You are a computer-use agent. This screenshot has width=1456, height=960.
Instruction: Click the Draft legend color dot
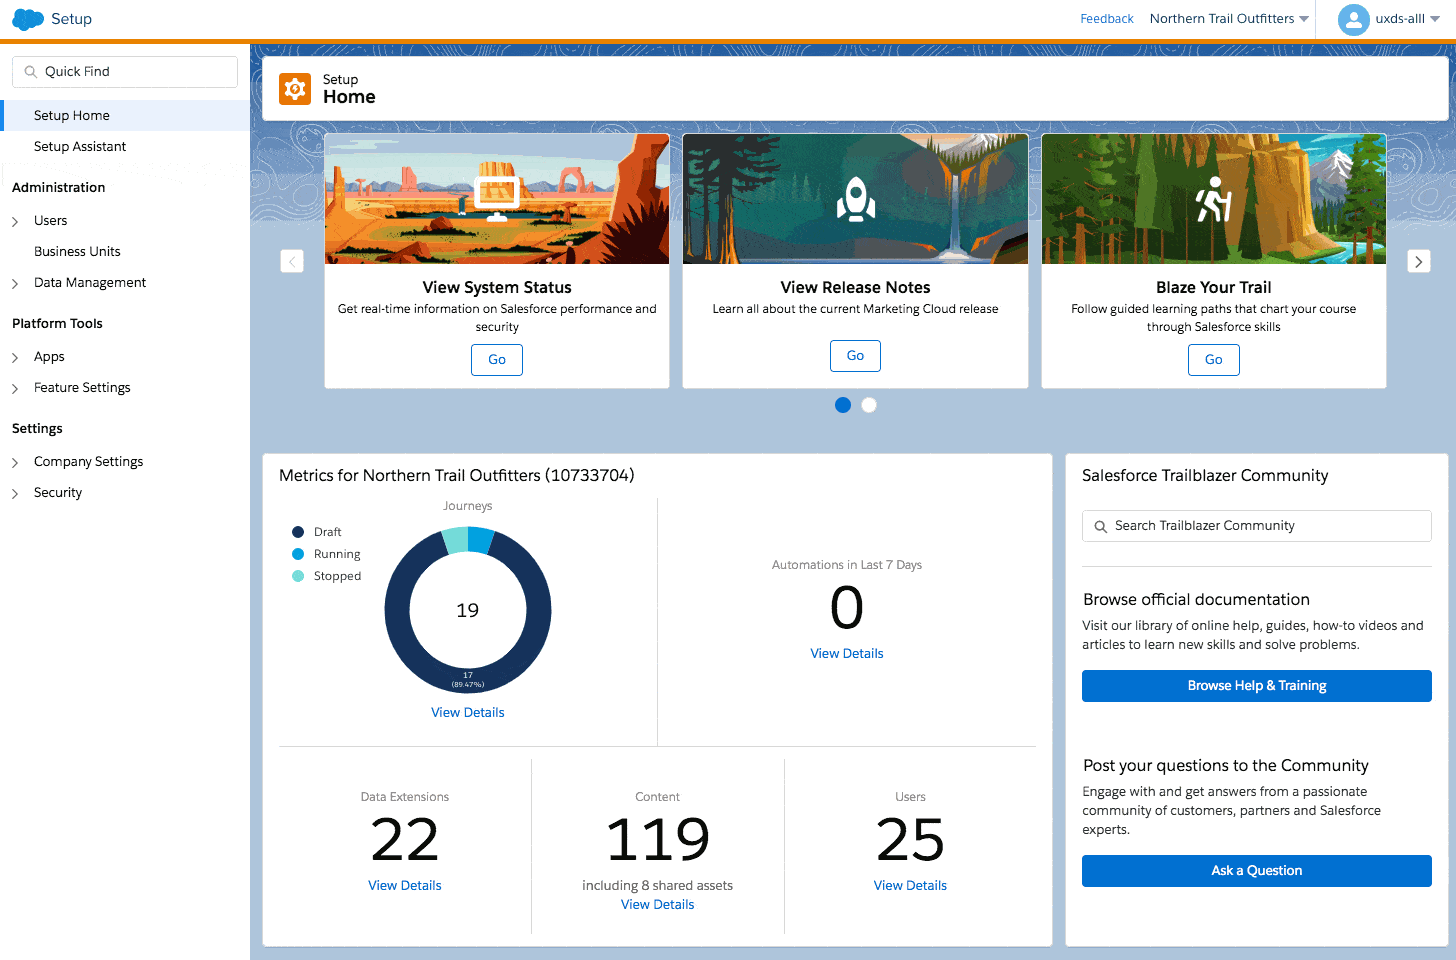click(x=298, y=532)
